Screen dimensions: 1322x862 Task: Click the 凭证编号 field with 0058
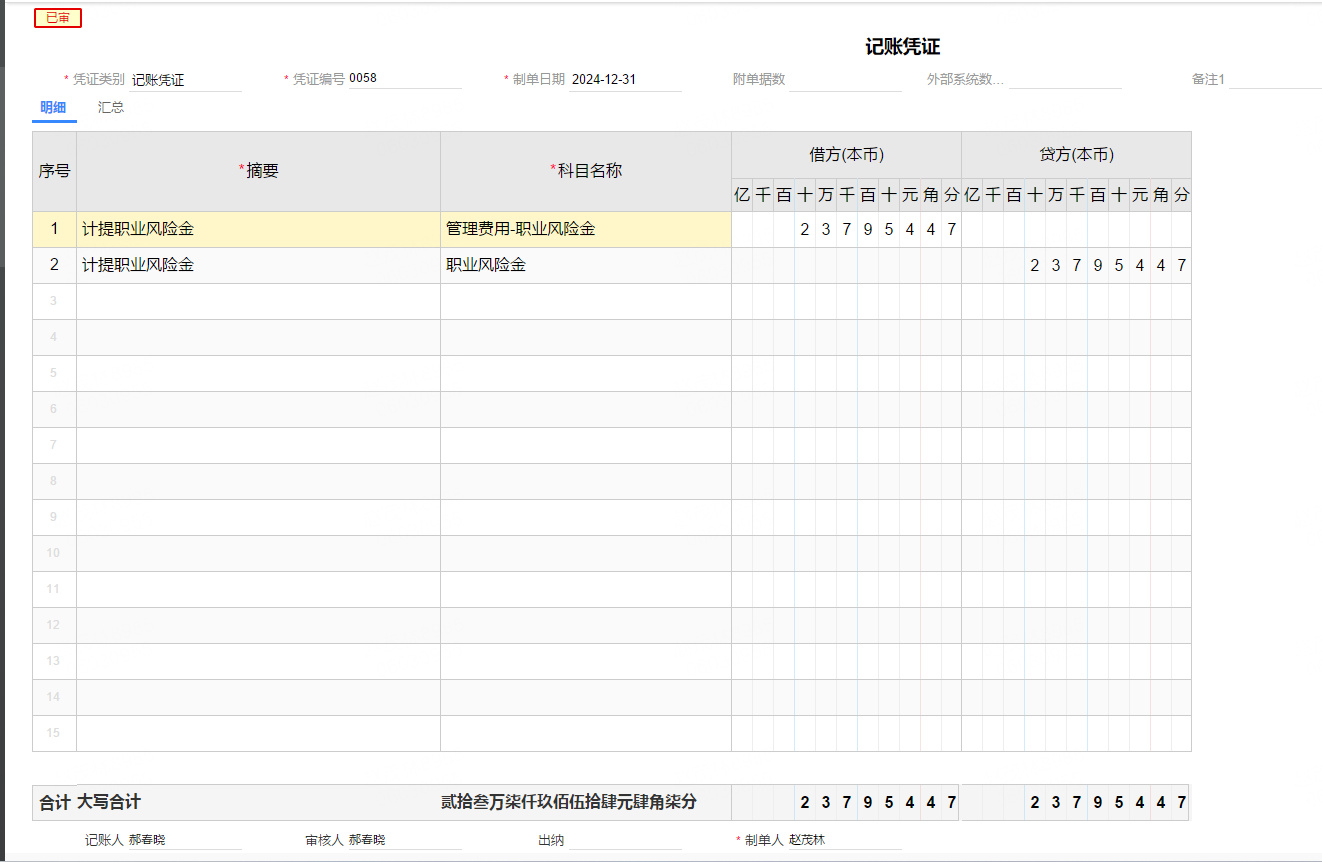403,79
